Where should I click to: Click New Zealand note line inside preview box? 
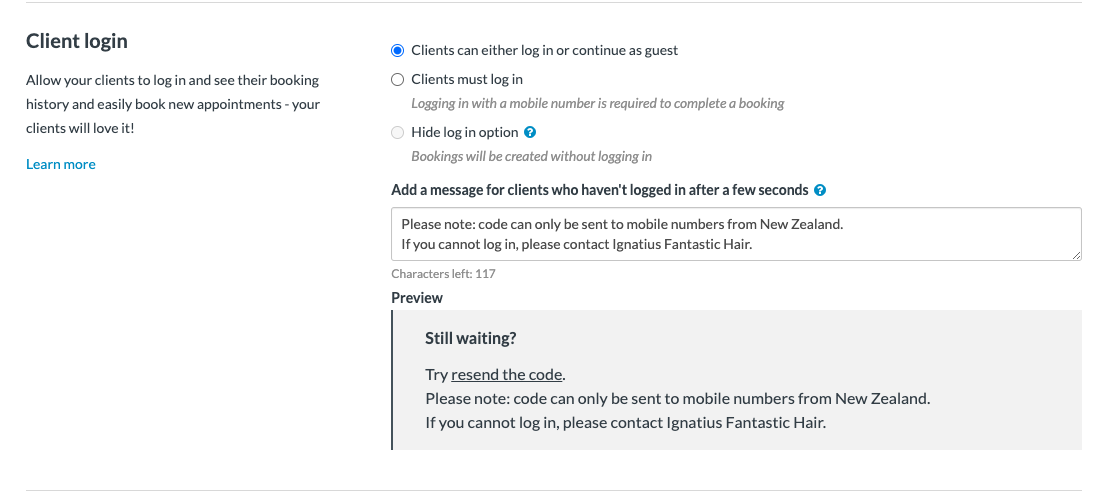click(678, 399)
